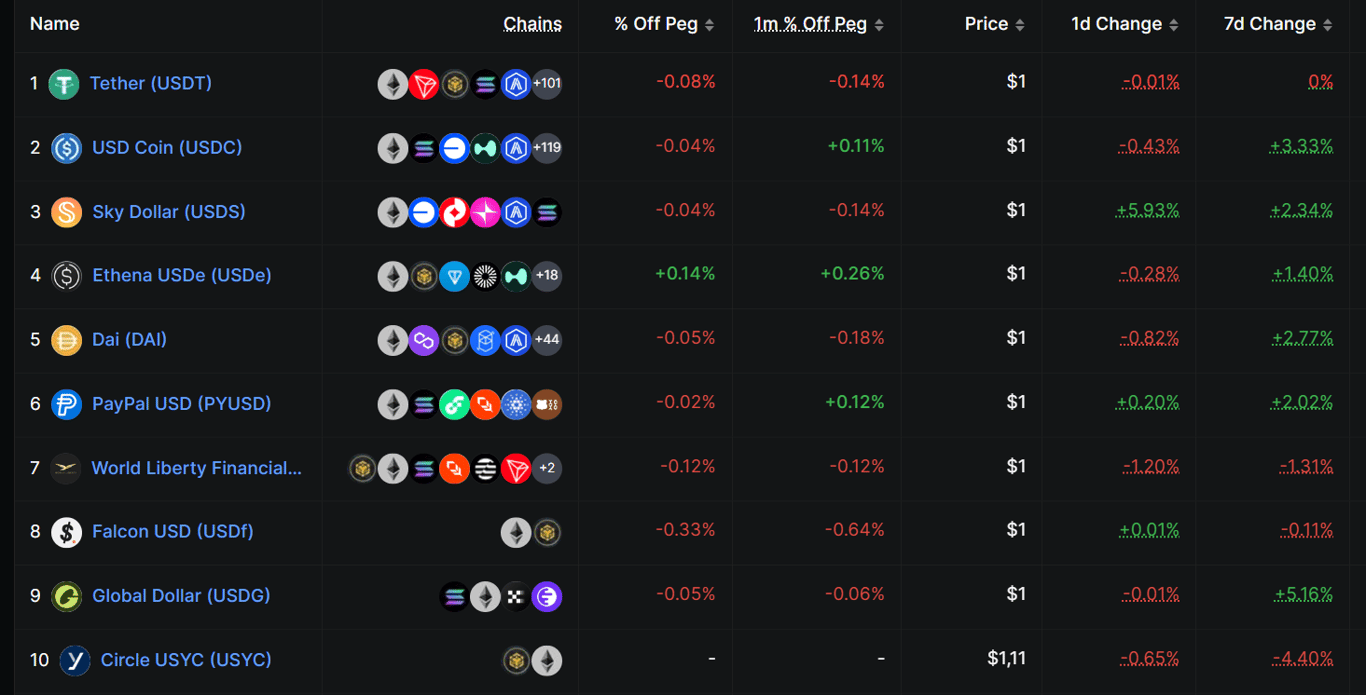The height and width of the screenshot is (695, 1366).
Task: Click the Chains column header
Action: coord(532,24)
